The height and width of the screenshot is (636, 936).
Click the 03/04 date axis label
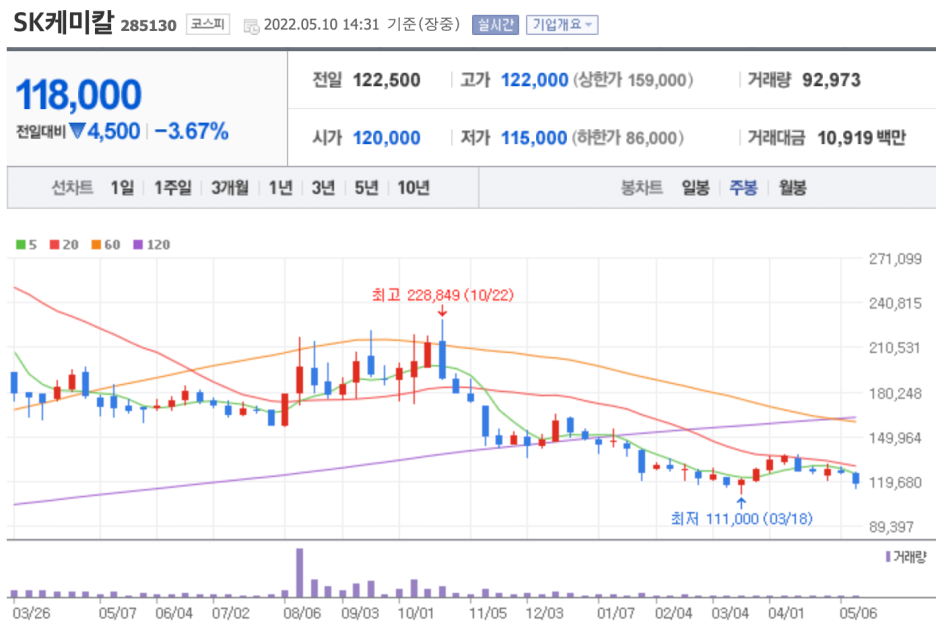730,613
